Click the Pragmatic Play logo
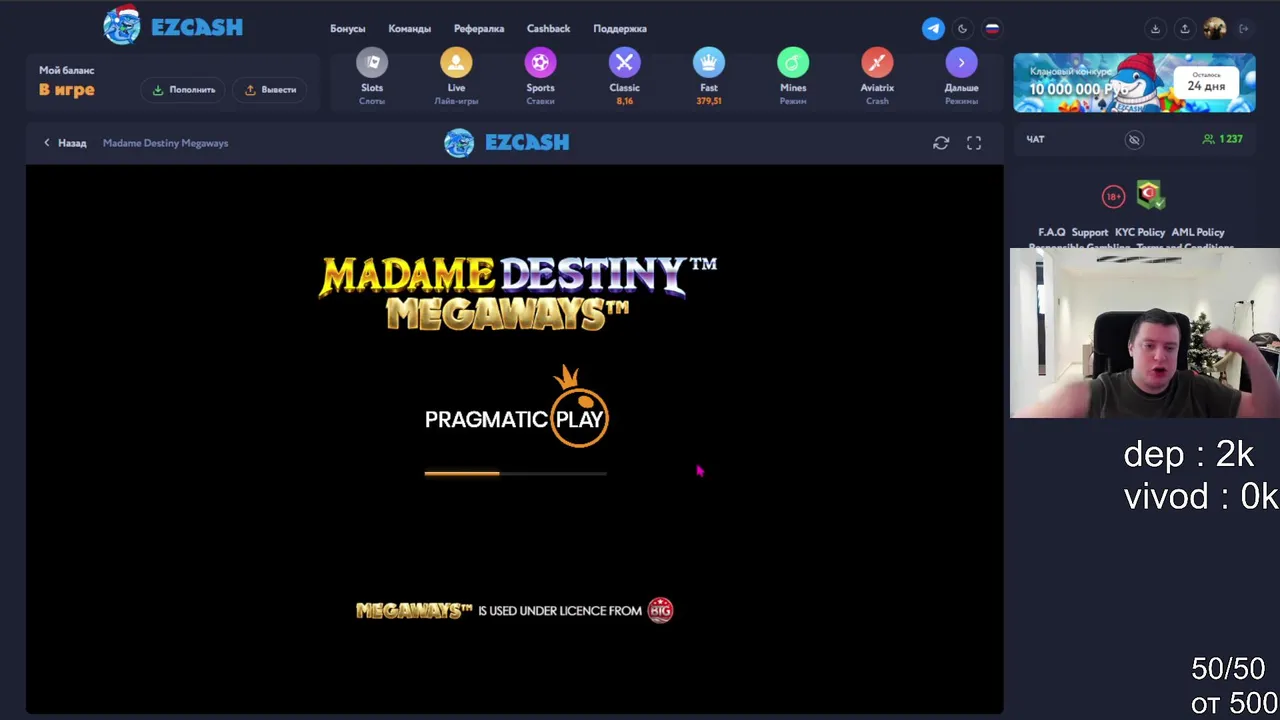This screenshot has height=720, width=1280. pos(516,407)
